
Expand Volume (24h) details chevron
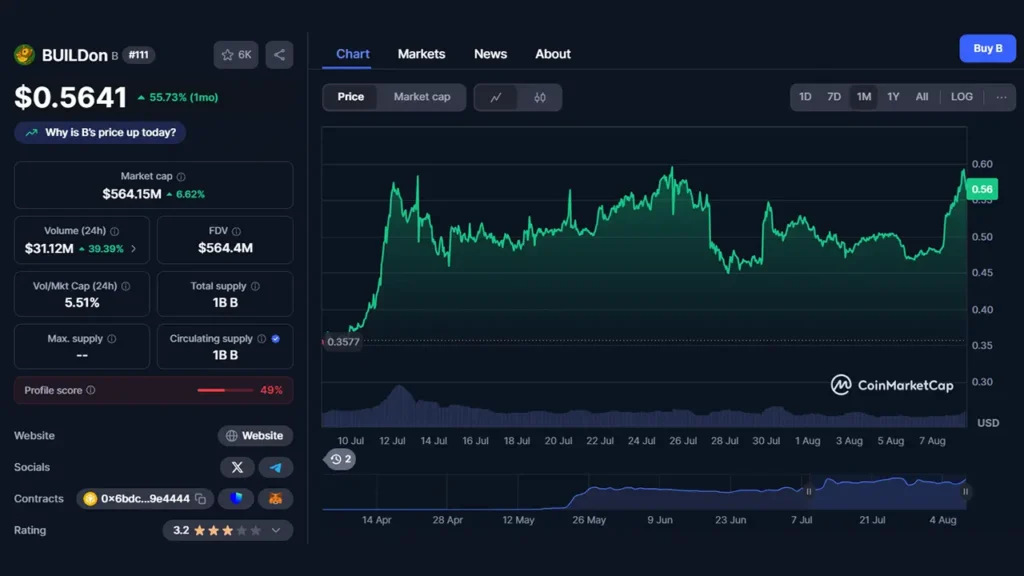pyautogui.click(x=134, y=249)
